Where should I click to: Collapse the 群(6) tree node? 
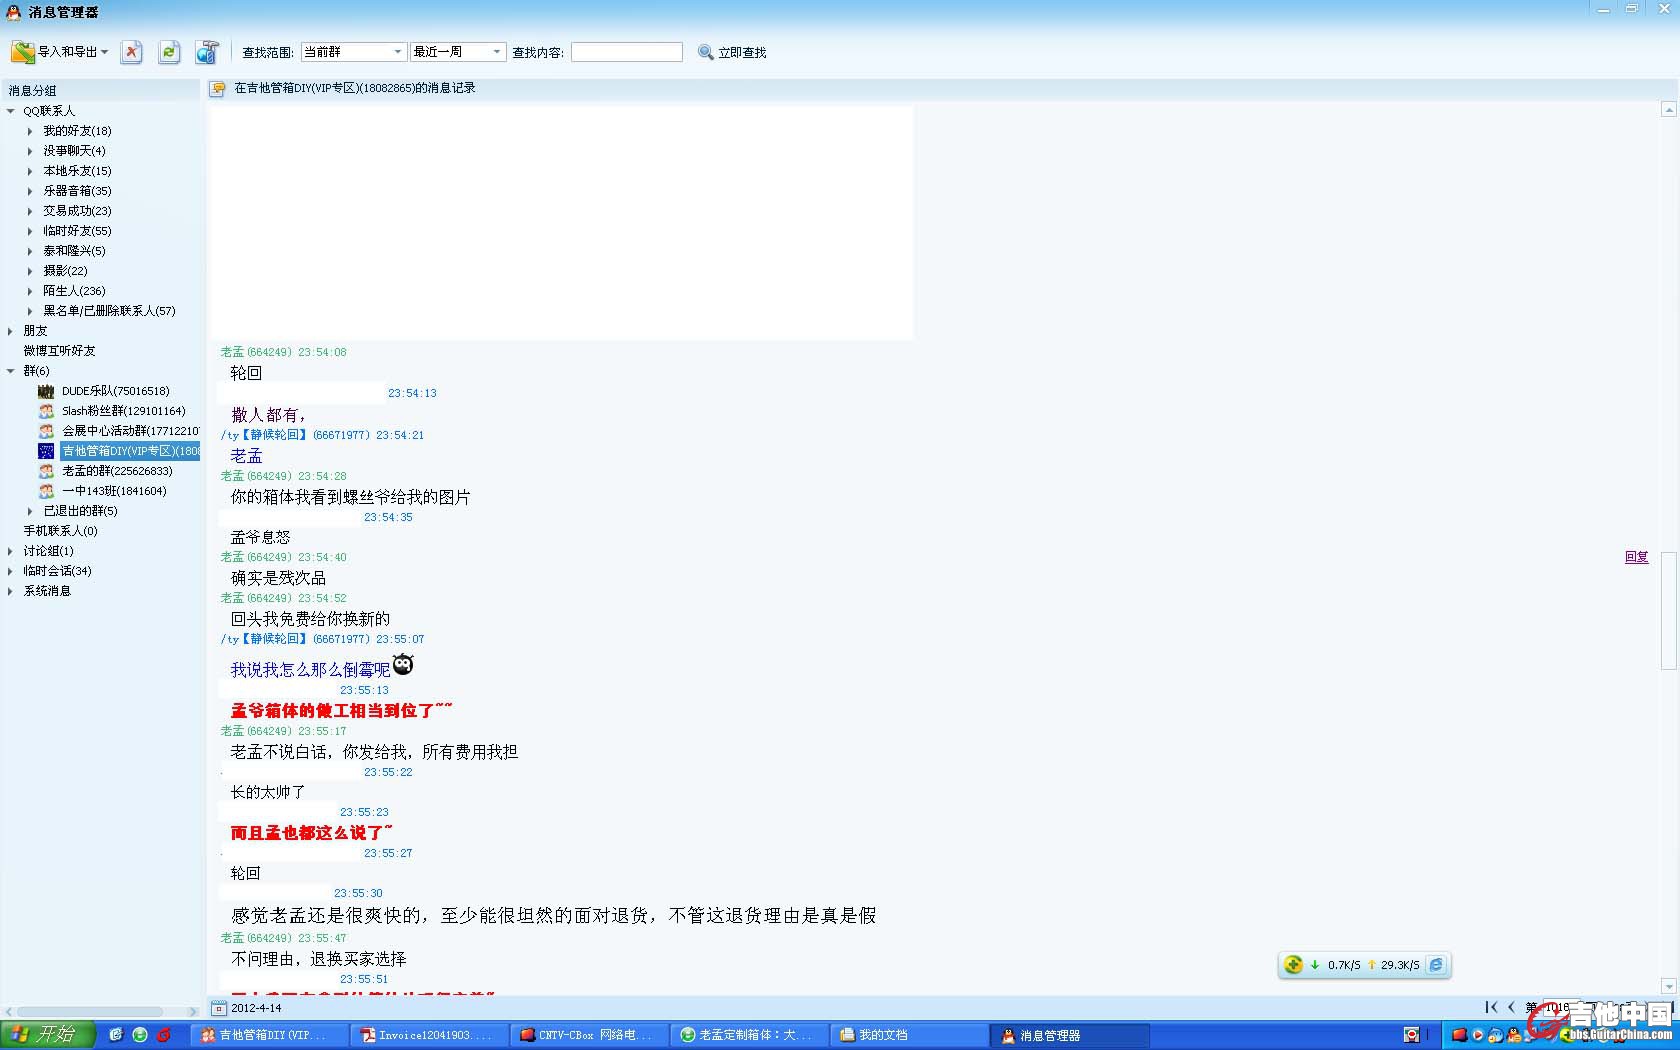coord(11,371)
